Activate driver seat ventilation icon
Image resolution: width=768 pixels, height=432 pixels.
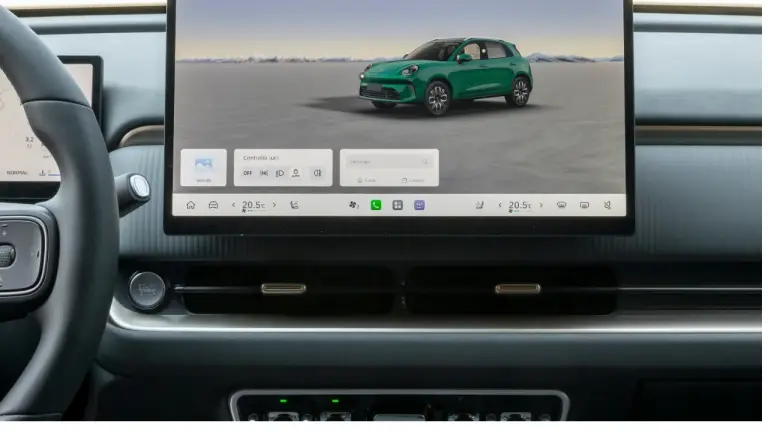(x=294, y=205)
